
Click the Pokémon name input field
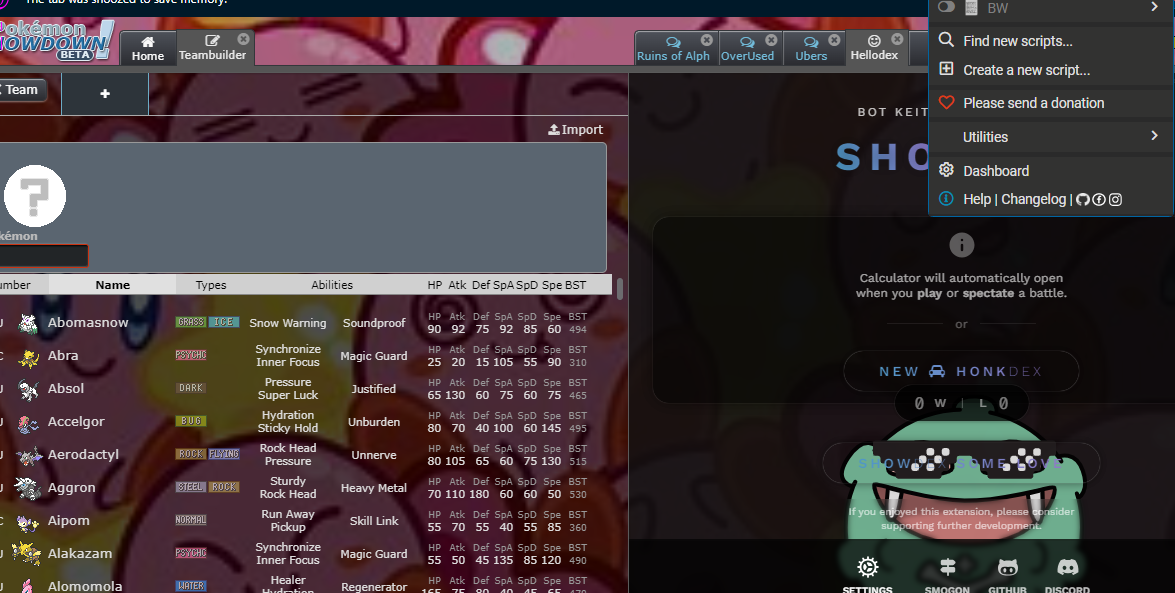pos(43,256)
